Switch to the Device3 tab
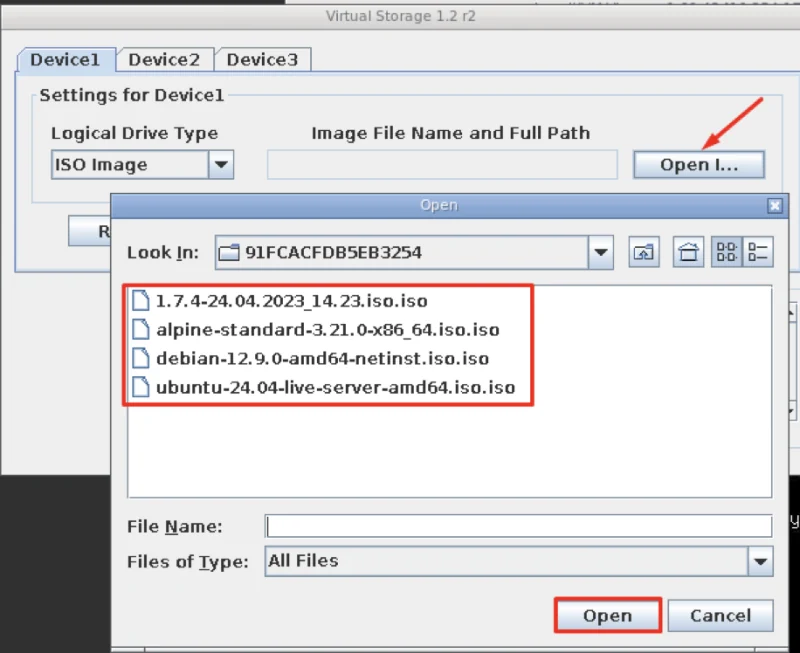Screen dimensions: 800x653 click(262, 60)
